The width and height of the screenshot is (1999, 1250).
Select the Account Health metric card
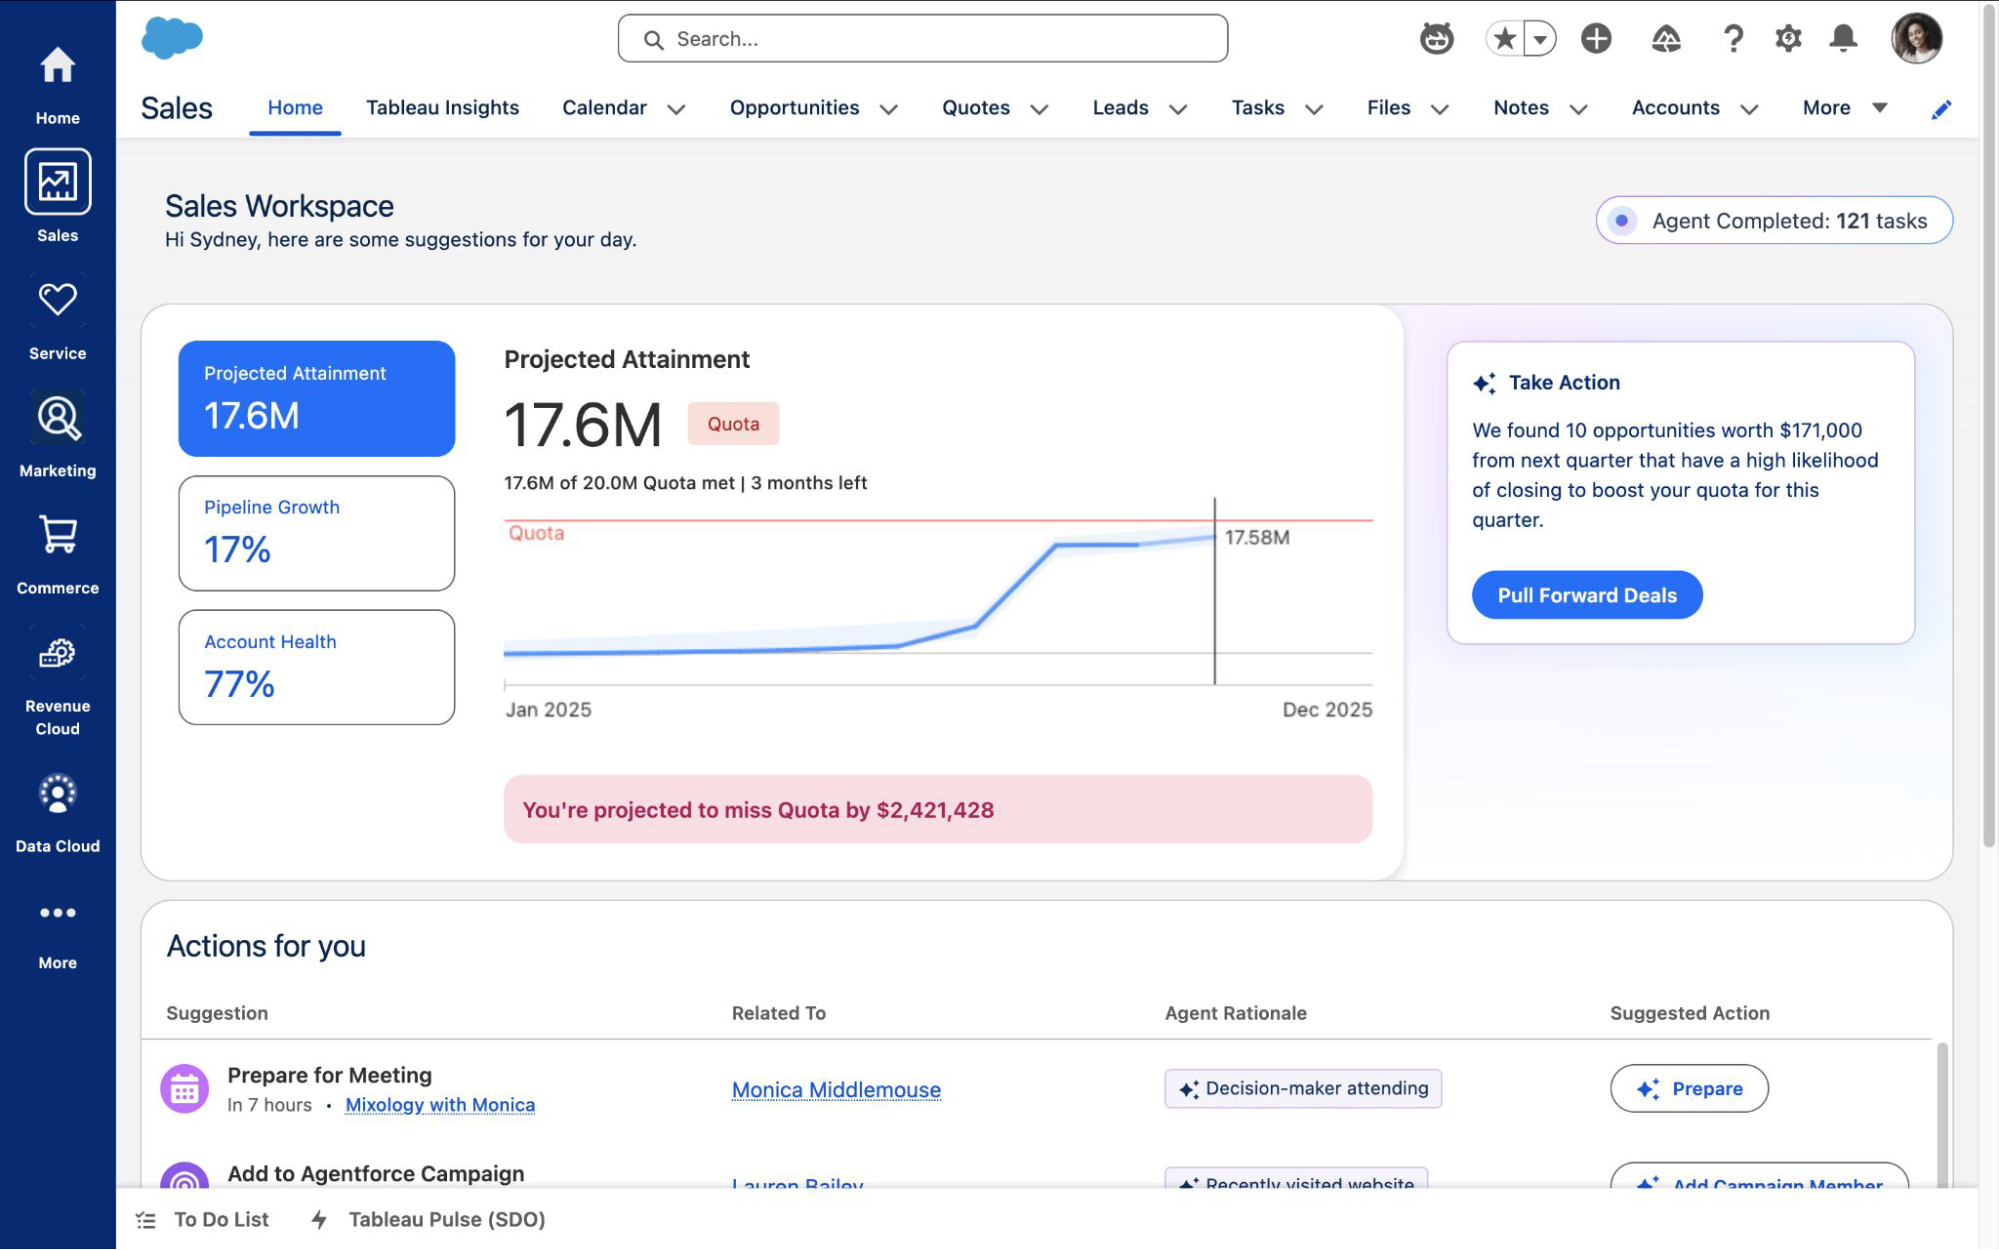click(316, 667)
